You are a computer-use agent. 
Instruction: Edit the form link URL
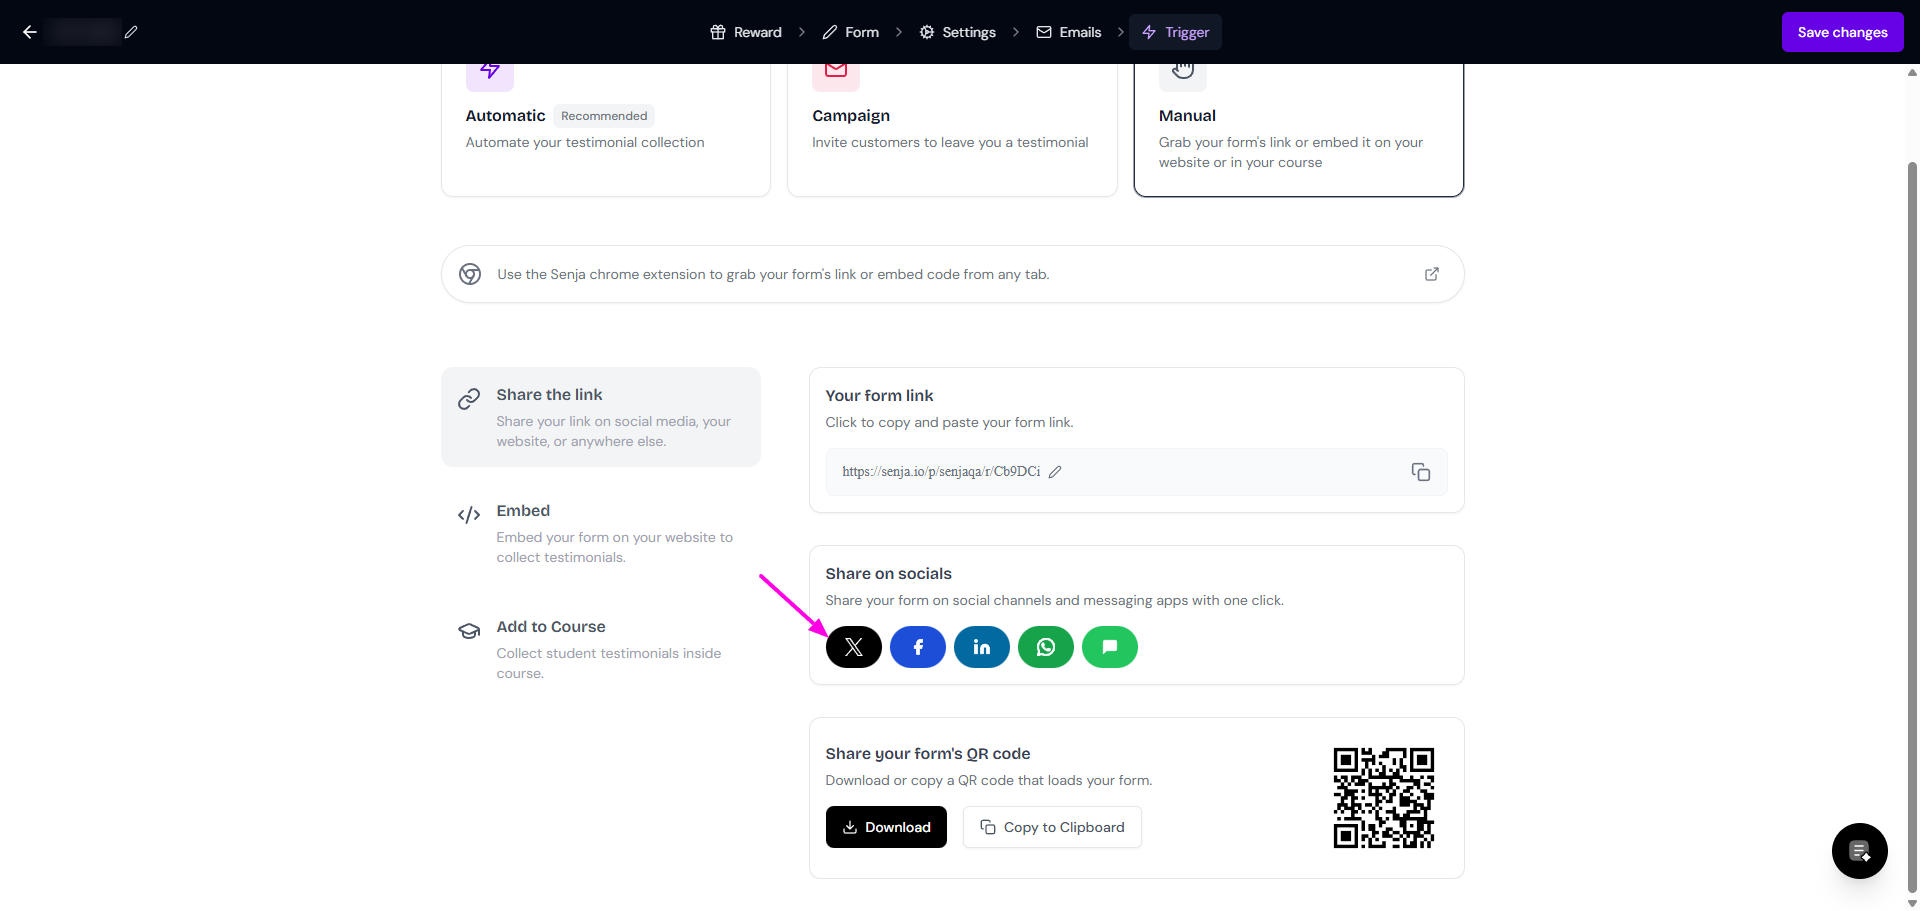pos(1055,472)
